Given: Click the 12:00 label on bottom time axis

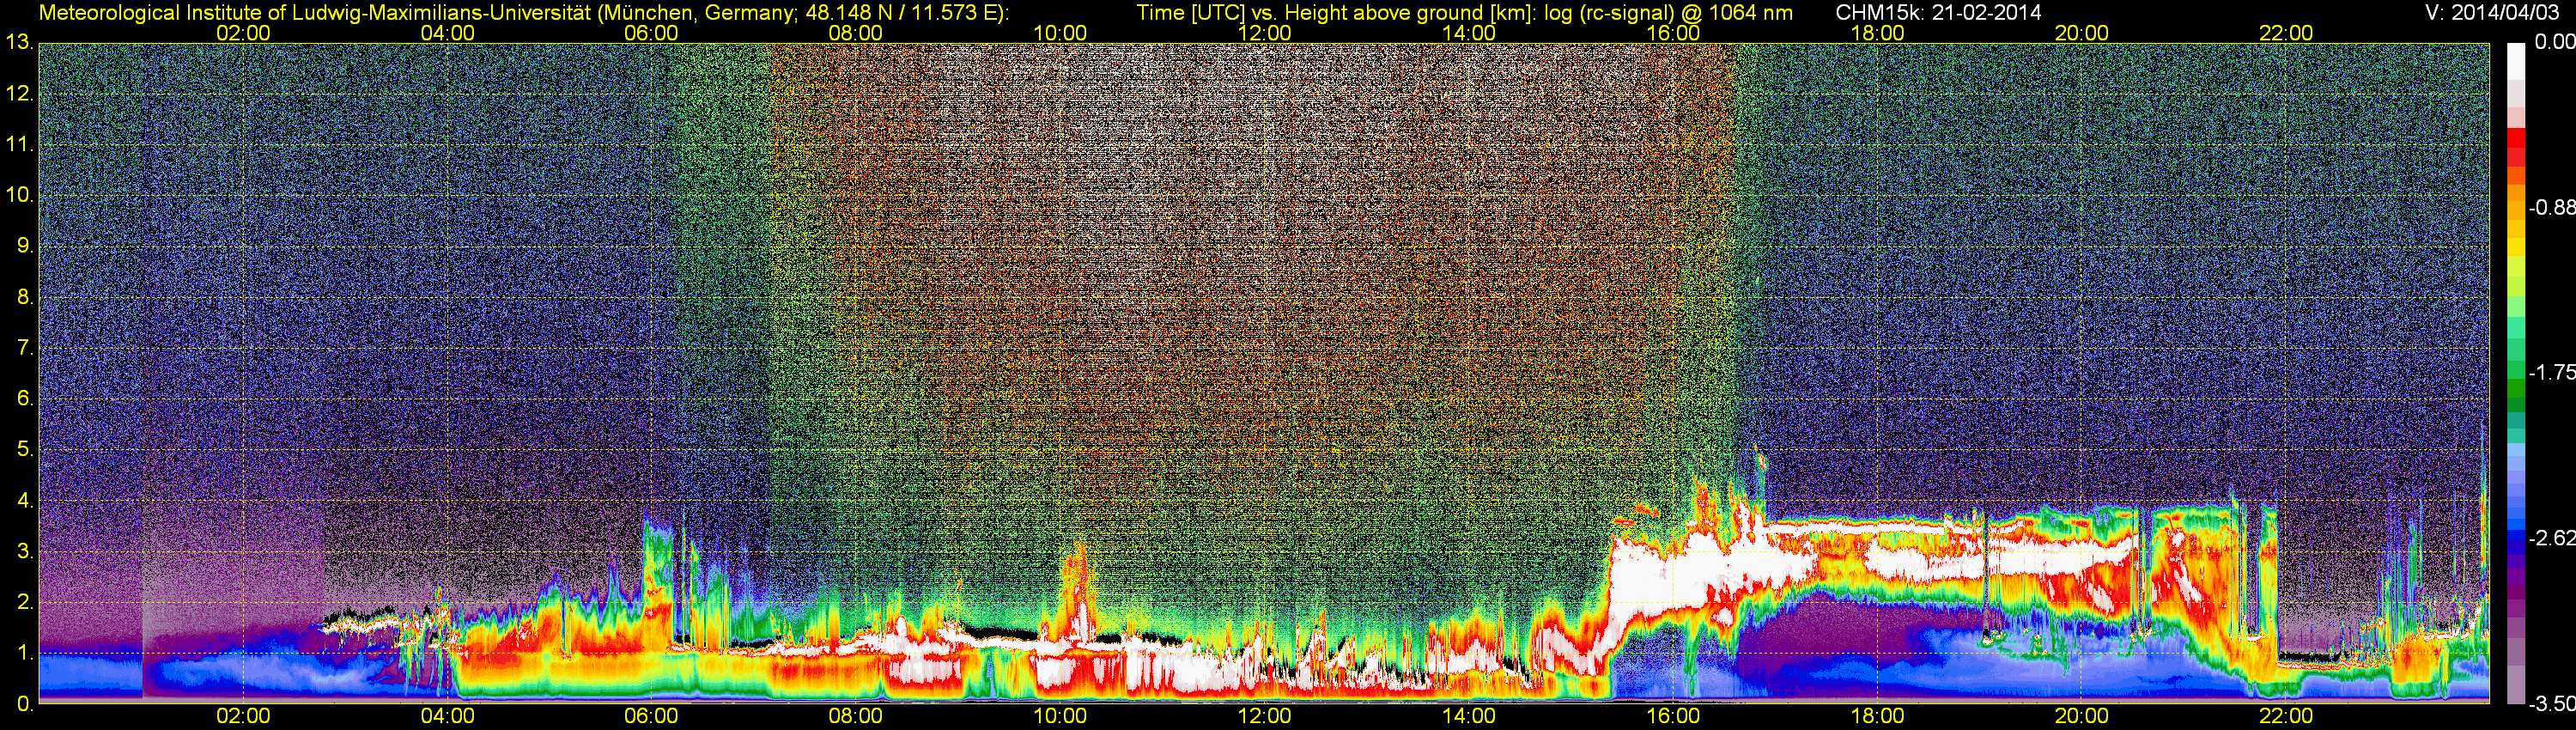Looking at the screenshot, I should tap(1264, 716).
